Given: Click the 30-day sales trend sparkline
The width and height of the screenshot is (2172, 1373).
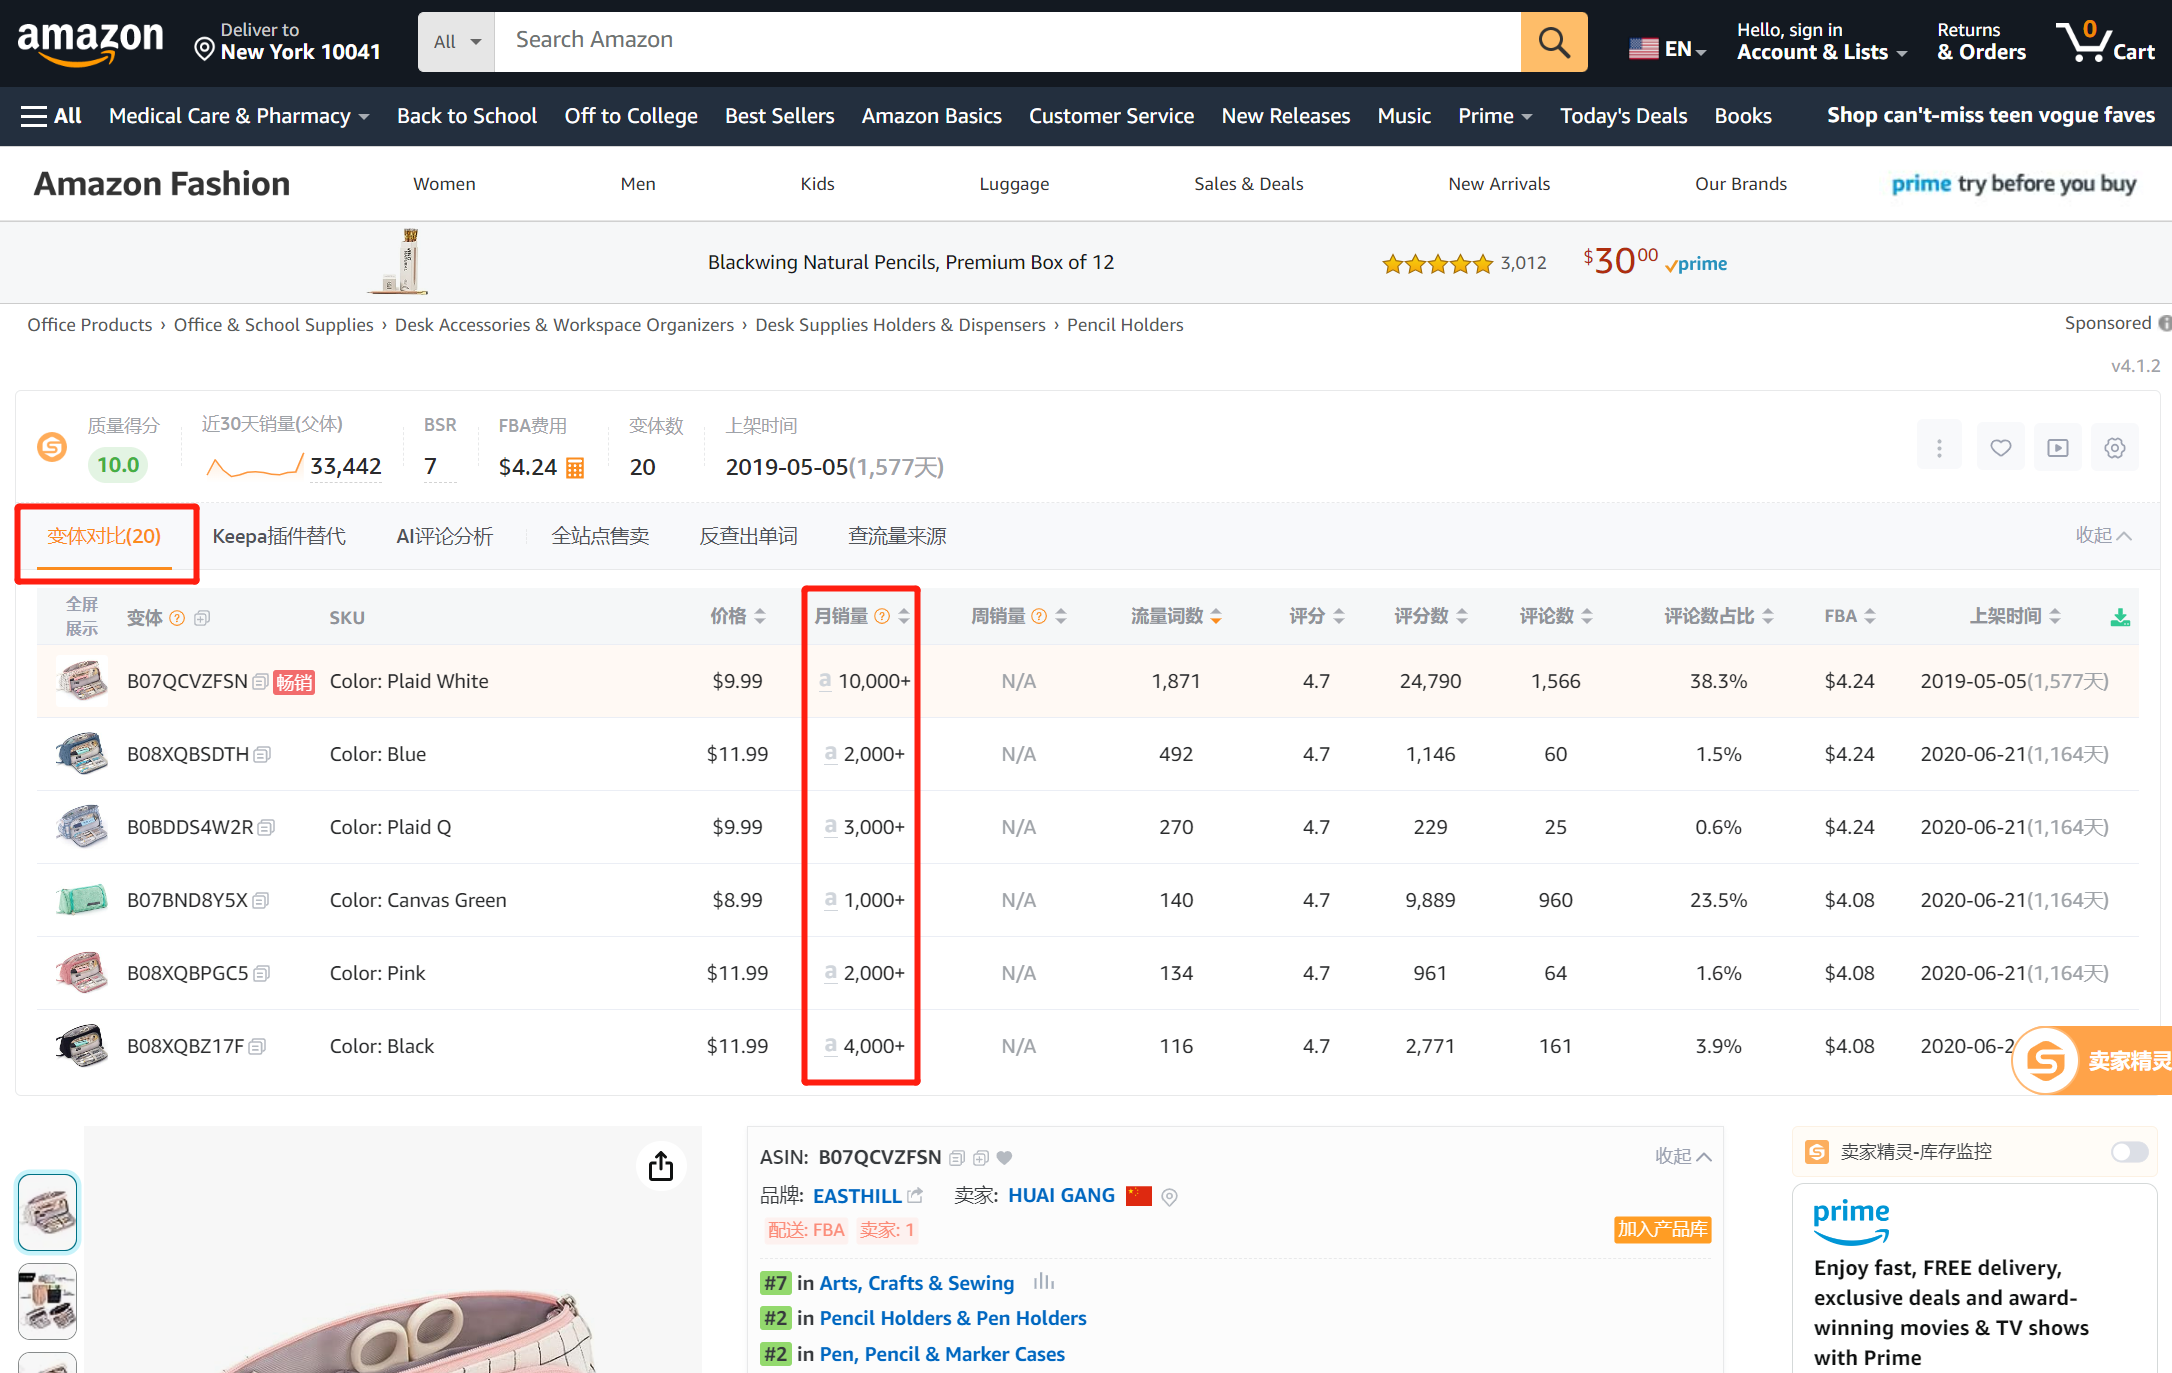Looking at the screenshot, I should tap(254, 465).
